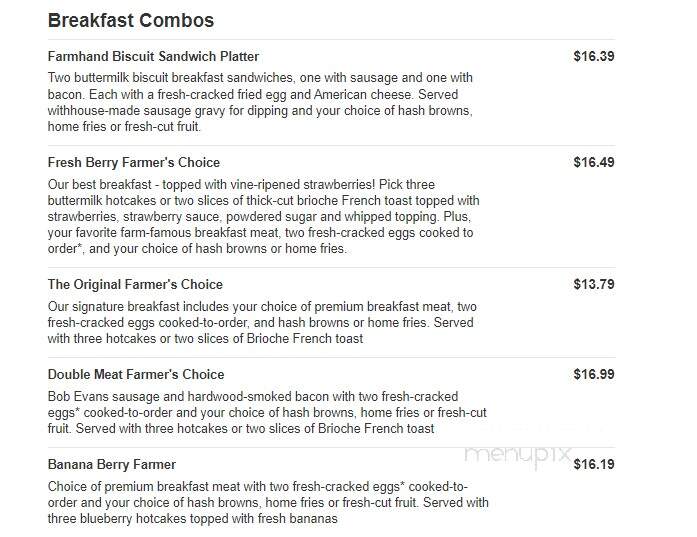Screen dimensions: 697x537
Task: Click the menupix watermark logo
Action: pyautogui.click(x=518, y=456)
